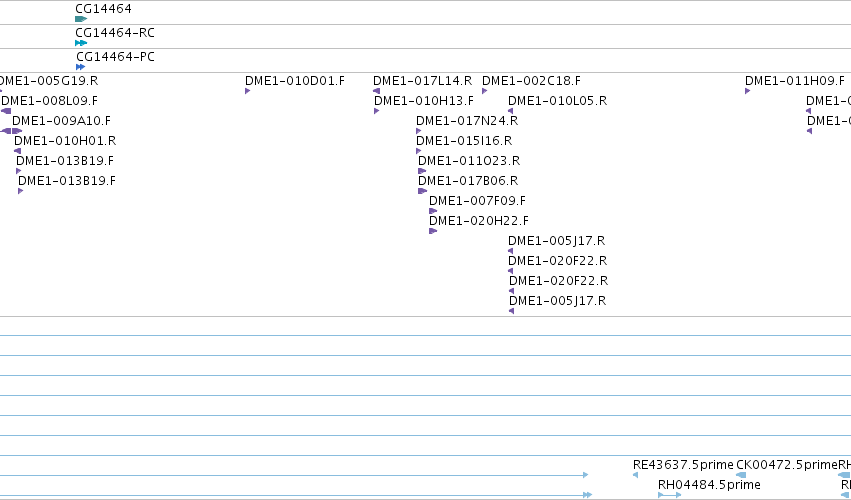Click the DME1-009A10.F label
The width and height of the screenshot is (851, 500).
[61, 121]
